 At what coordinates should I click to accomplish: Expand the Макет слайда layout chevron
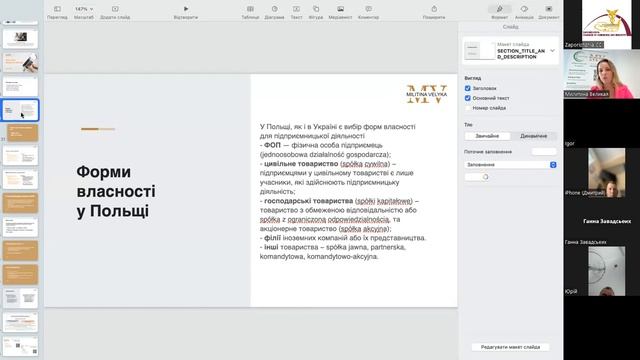(552, 51)
